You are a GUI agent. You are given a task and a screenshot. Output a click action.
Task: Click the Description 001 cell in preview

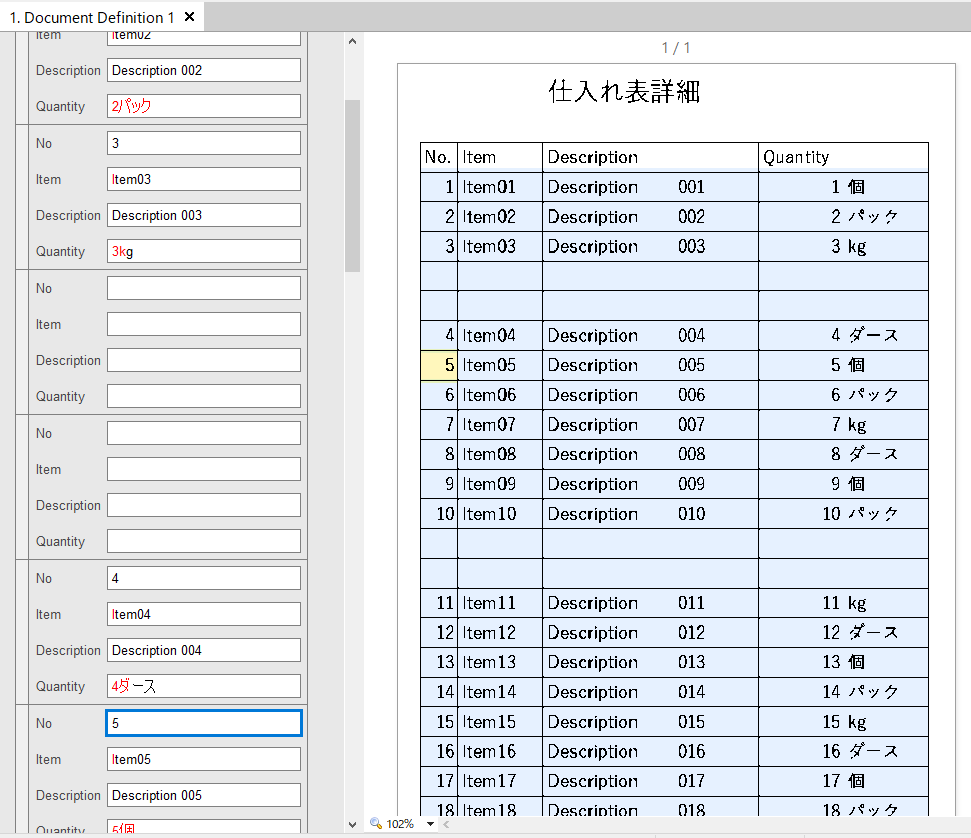(650, 186)
